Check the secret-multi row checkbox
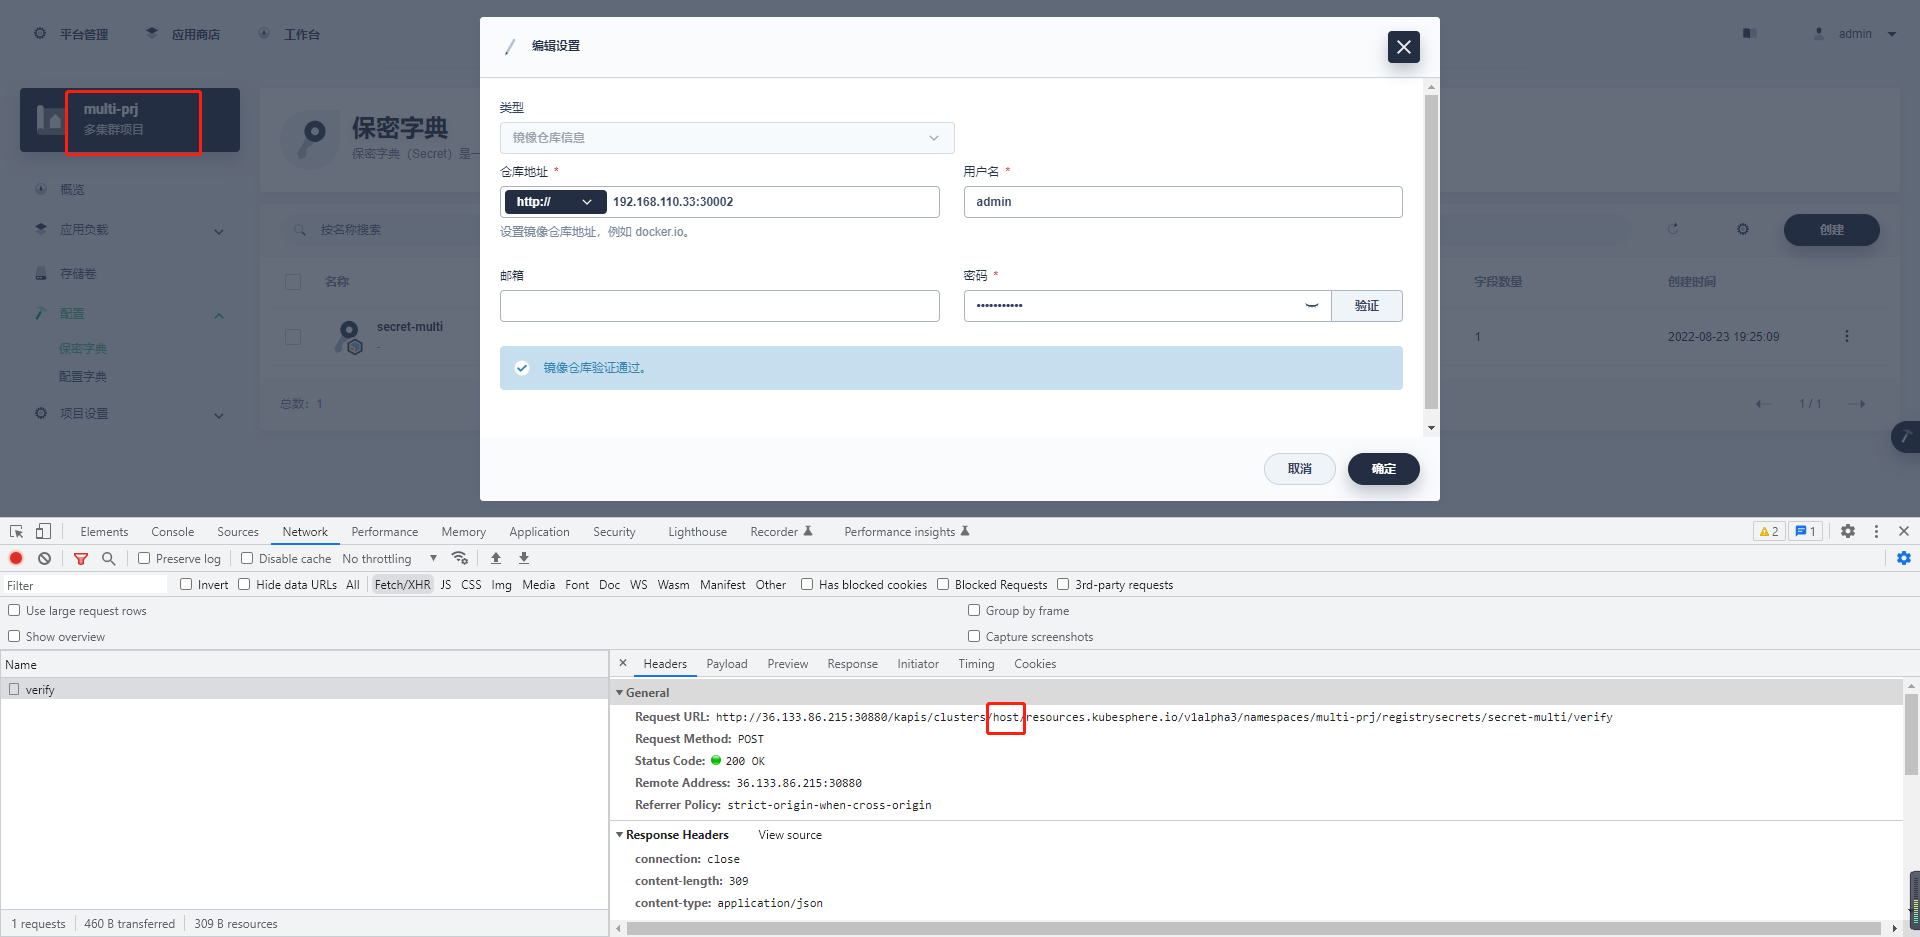 point(293,337)
